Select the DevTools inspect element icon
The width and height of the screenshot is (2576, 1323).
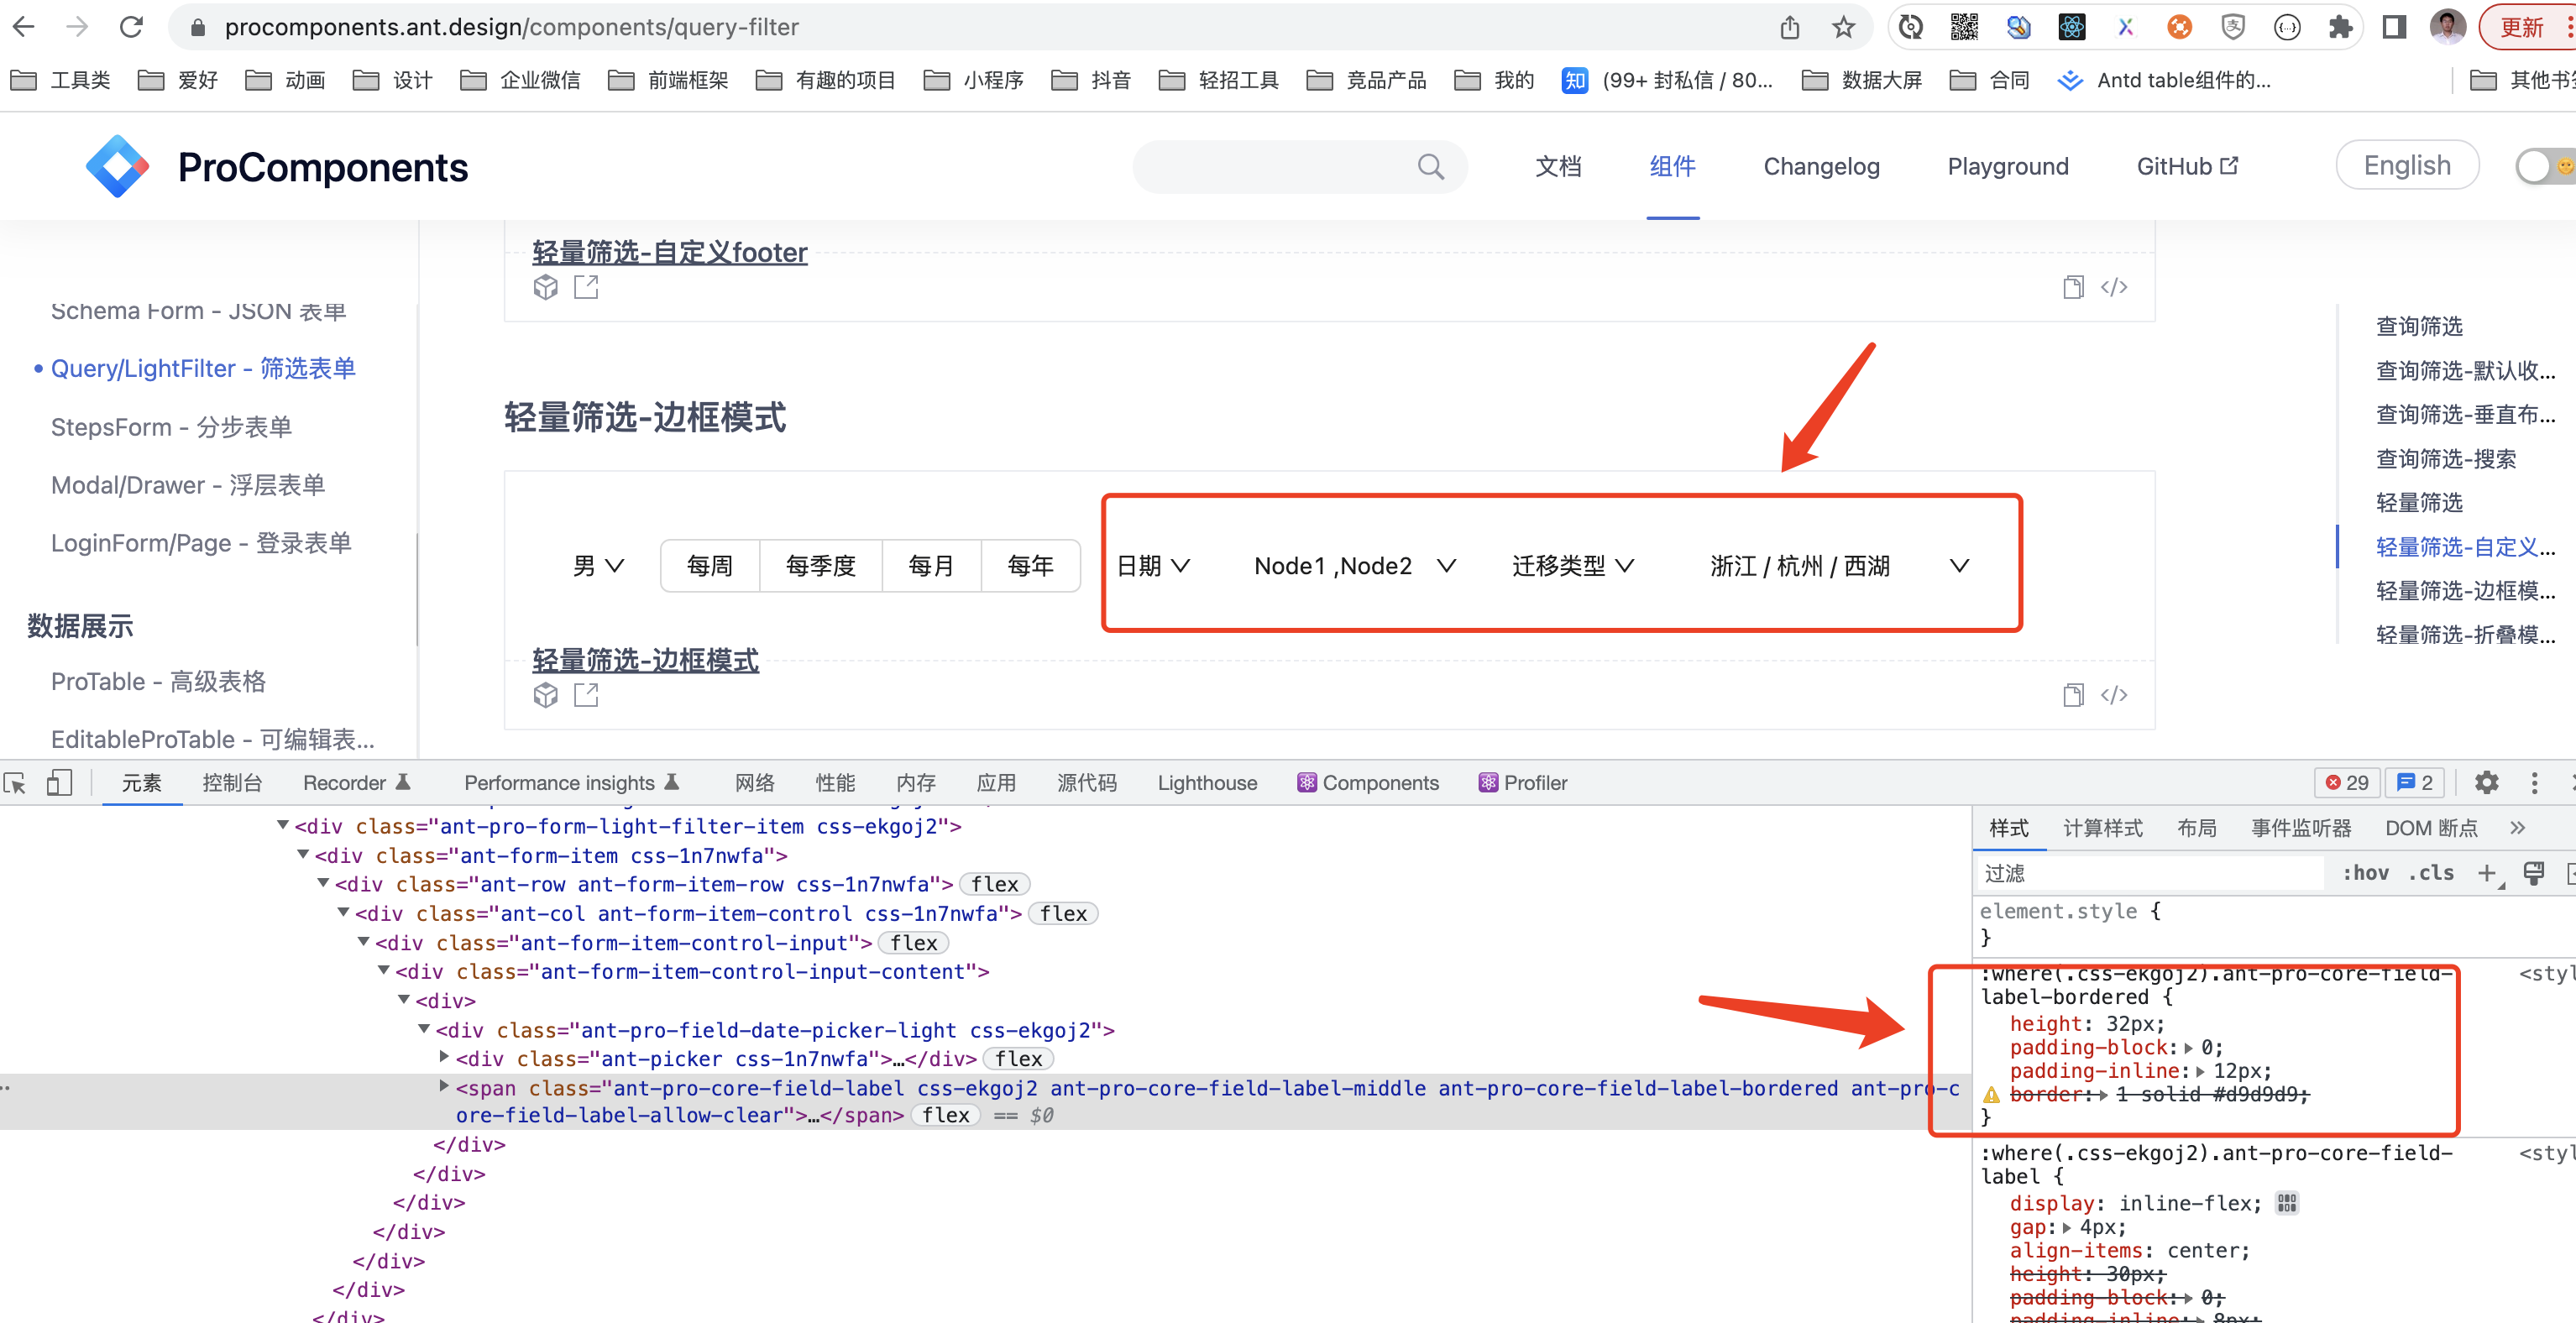pyautogui.click(x=14, y=783)
